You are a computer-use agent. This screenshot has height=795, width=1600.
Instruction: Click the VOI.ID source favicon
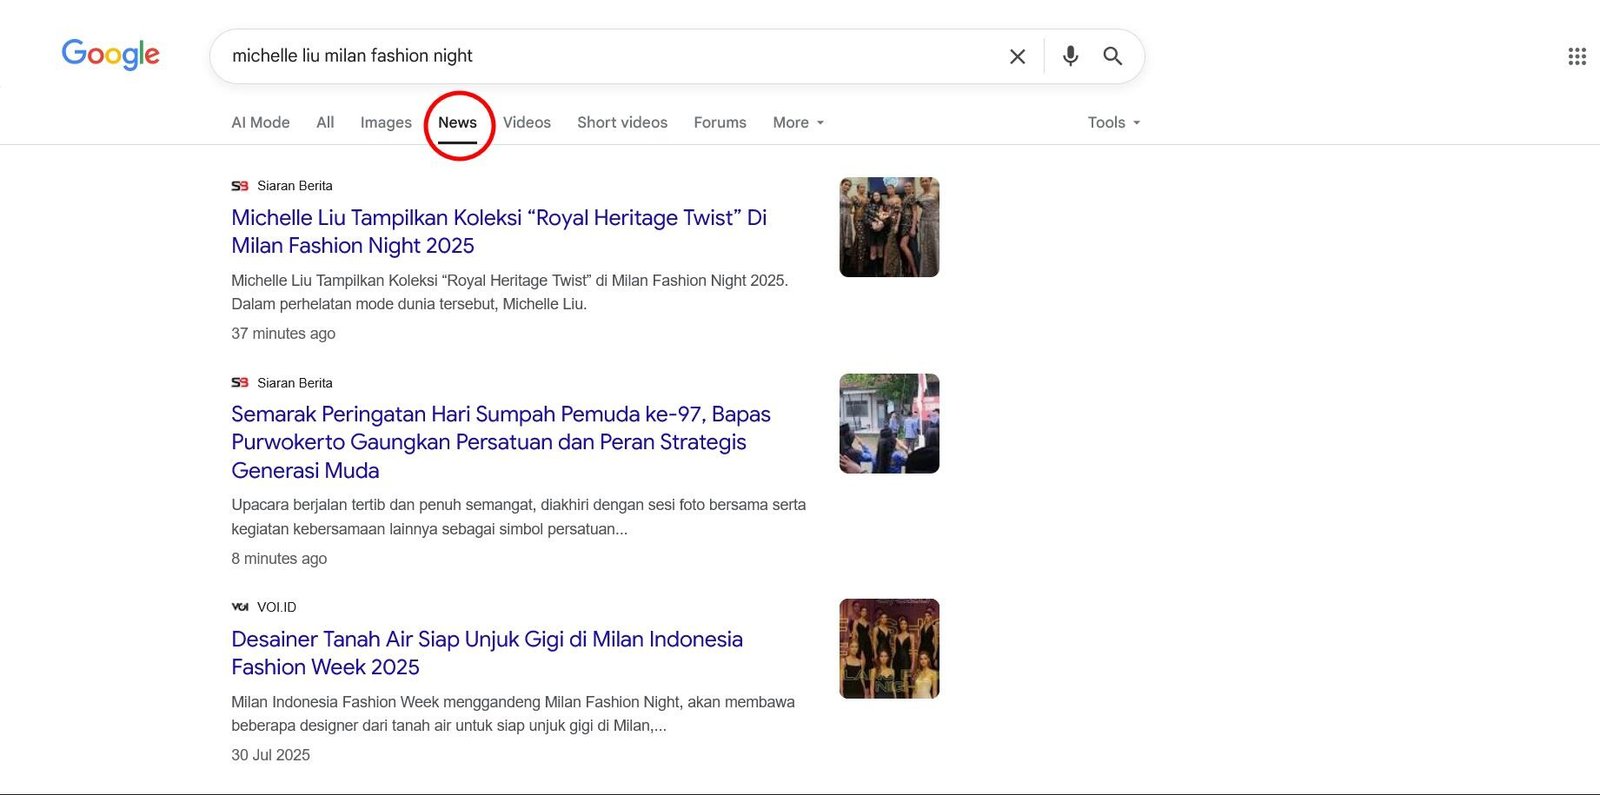[x=240, y=607]
